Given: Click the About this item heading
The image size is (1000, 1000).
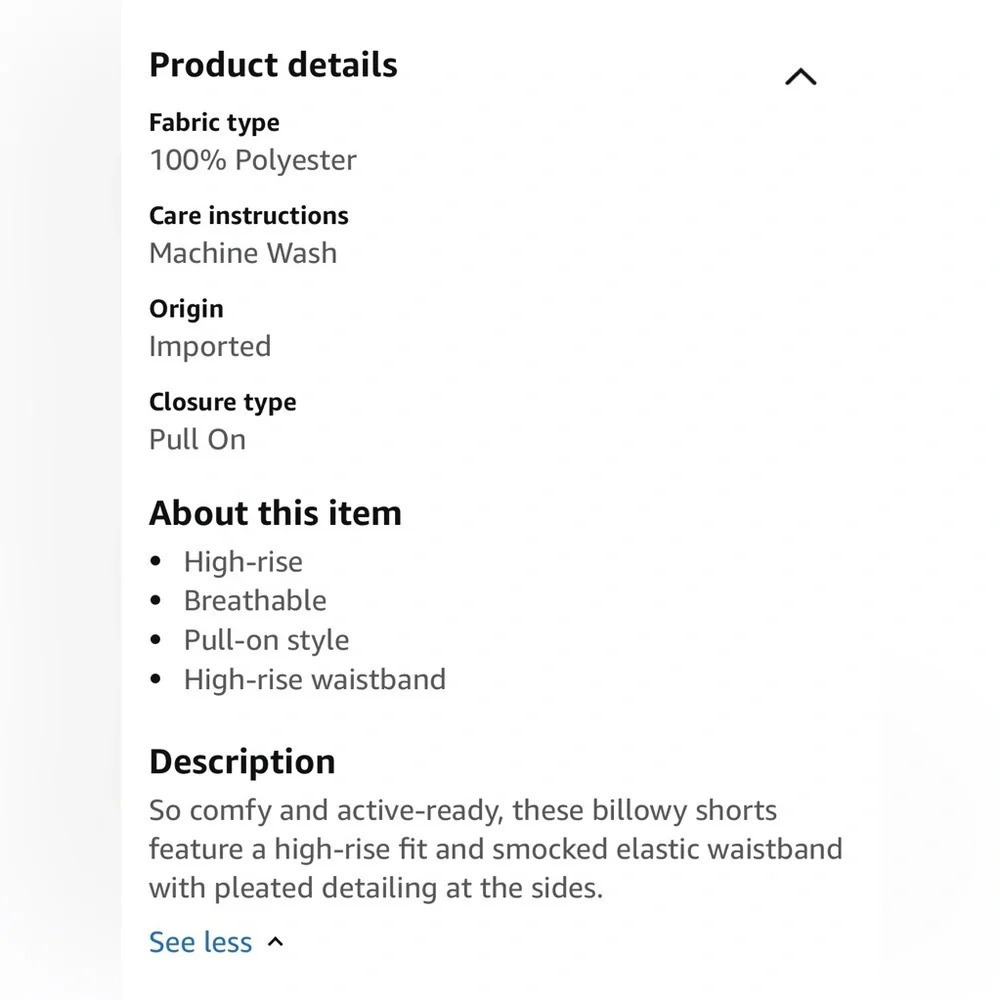Looking at the screenshot, I should click(276, 513).
